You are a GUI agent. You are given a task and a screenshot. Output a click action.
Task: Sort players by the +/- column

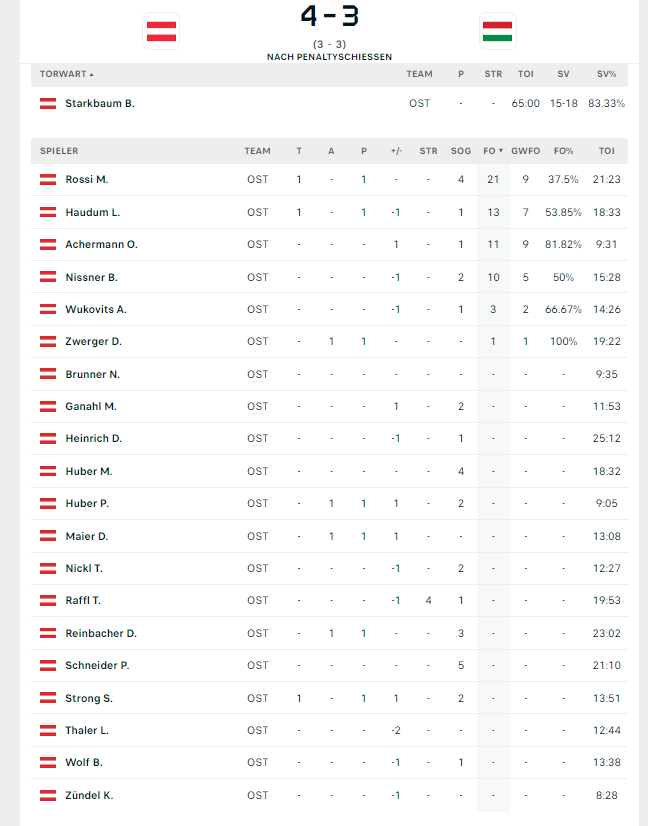click(x=396, y=151)
